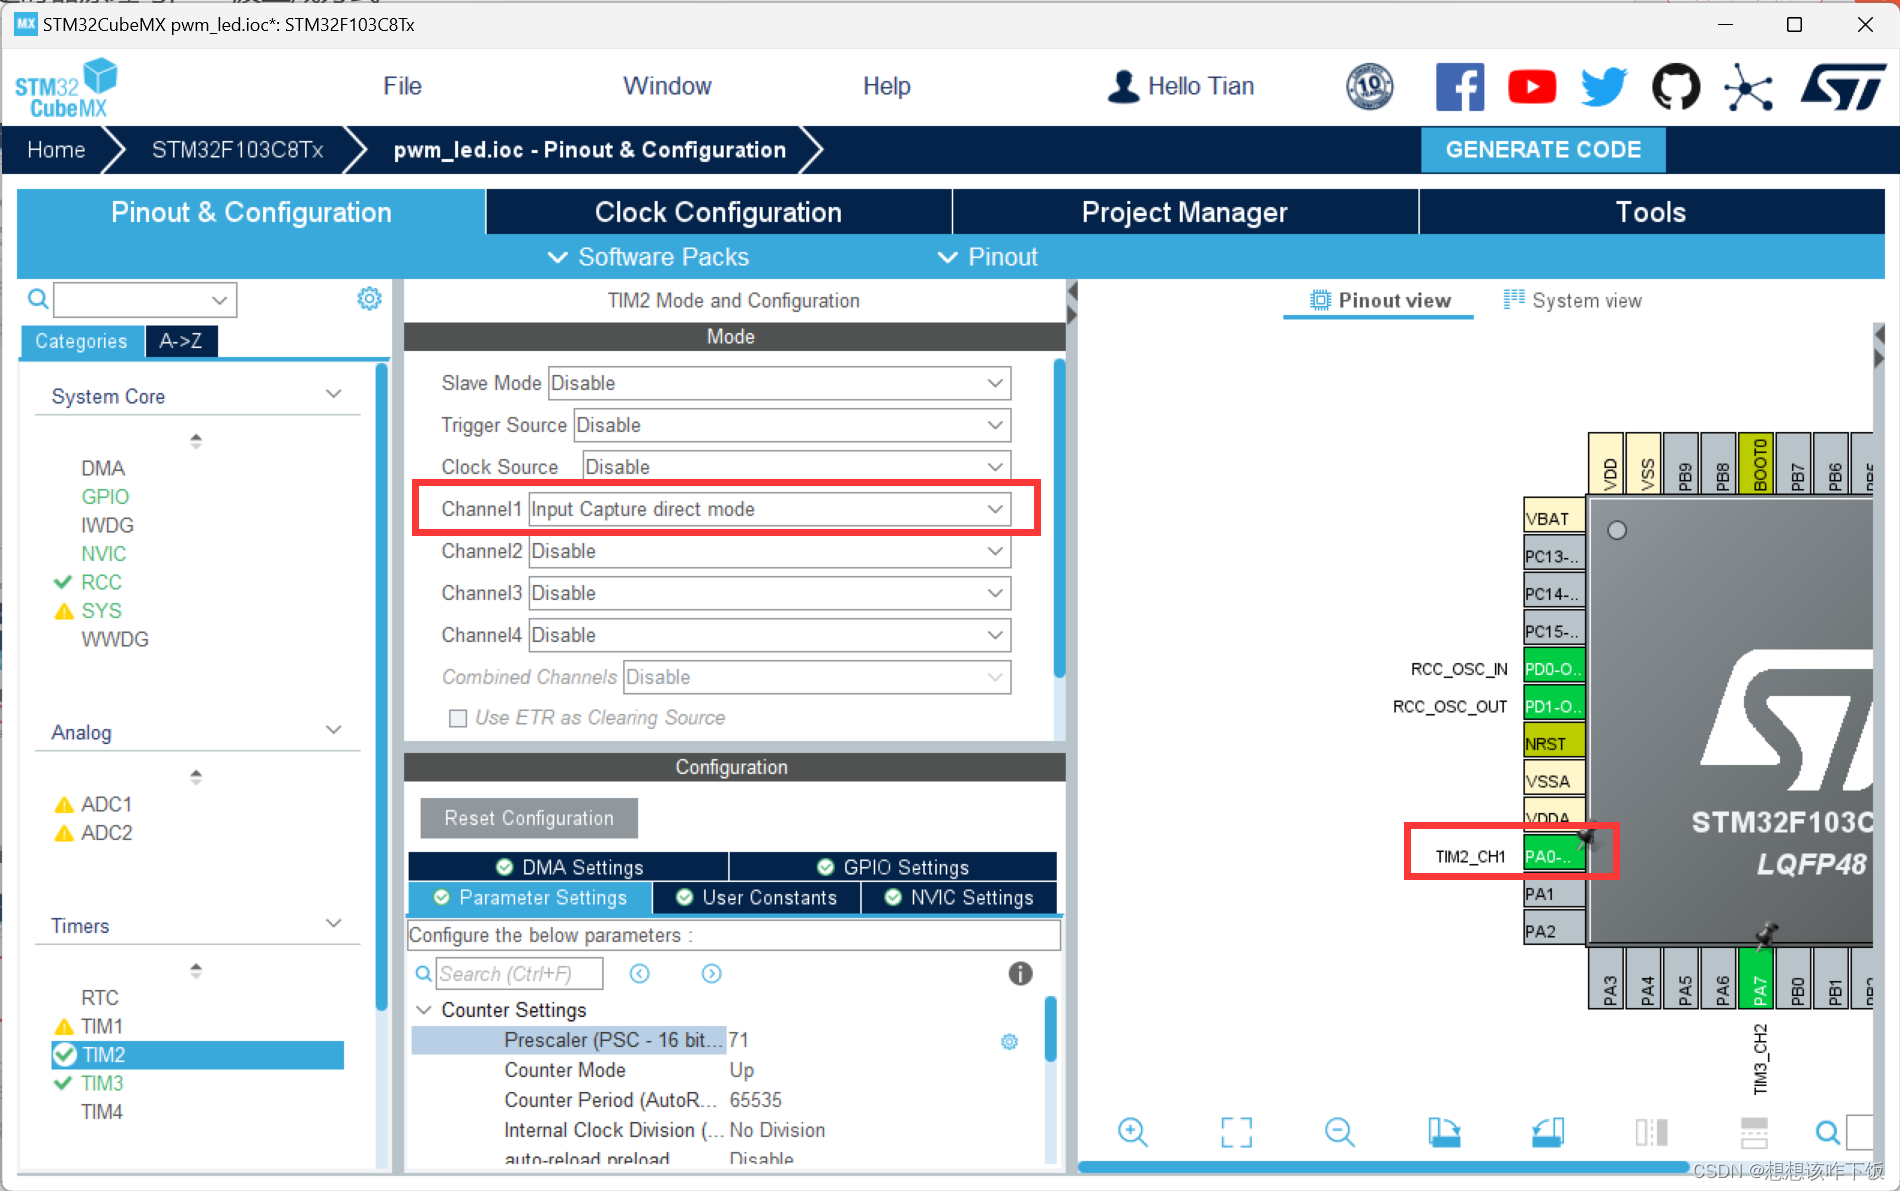Switch to the Clock Configuration tab
Screen dimensions: 1900x1191
coord(718,212)
